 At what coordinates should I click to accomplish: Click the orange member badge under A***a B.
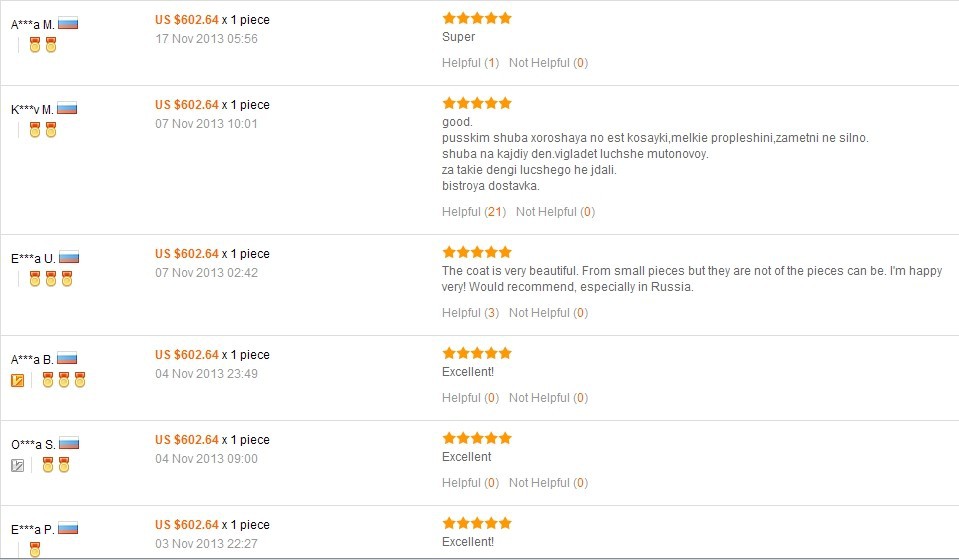pyautogui.click(x=18, y=380)
